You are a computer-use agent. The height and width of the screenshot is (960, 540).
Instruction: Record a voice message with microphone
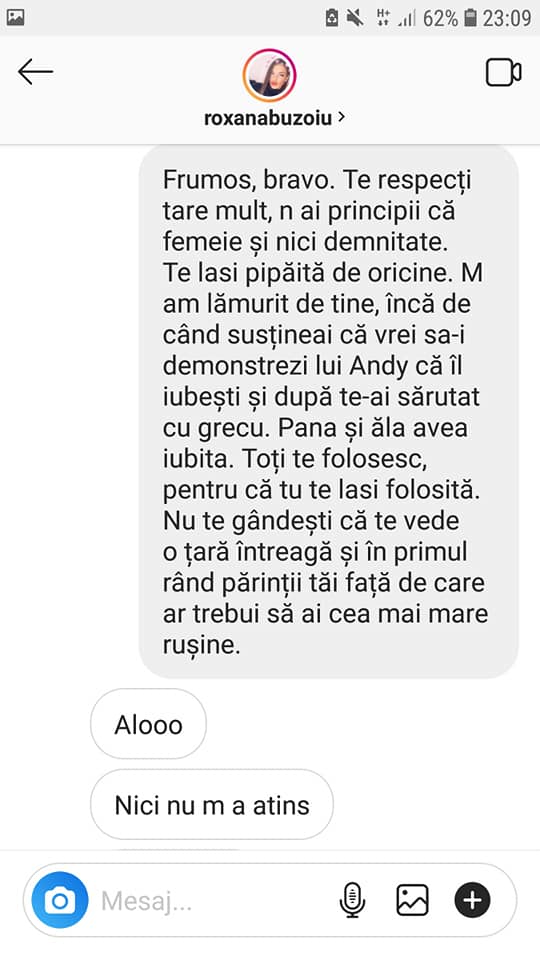(x=352, y=900)
